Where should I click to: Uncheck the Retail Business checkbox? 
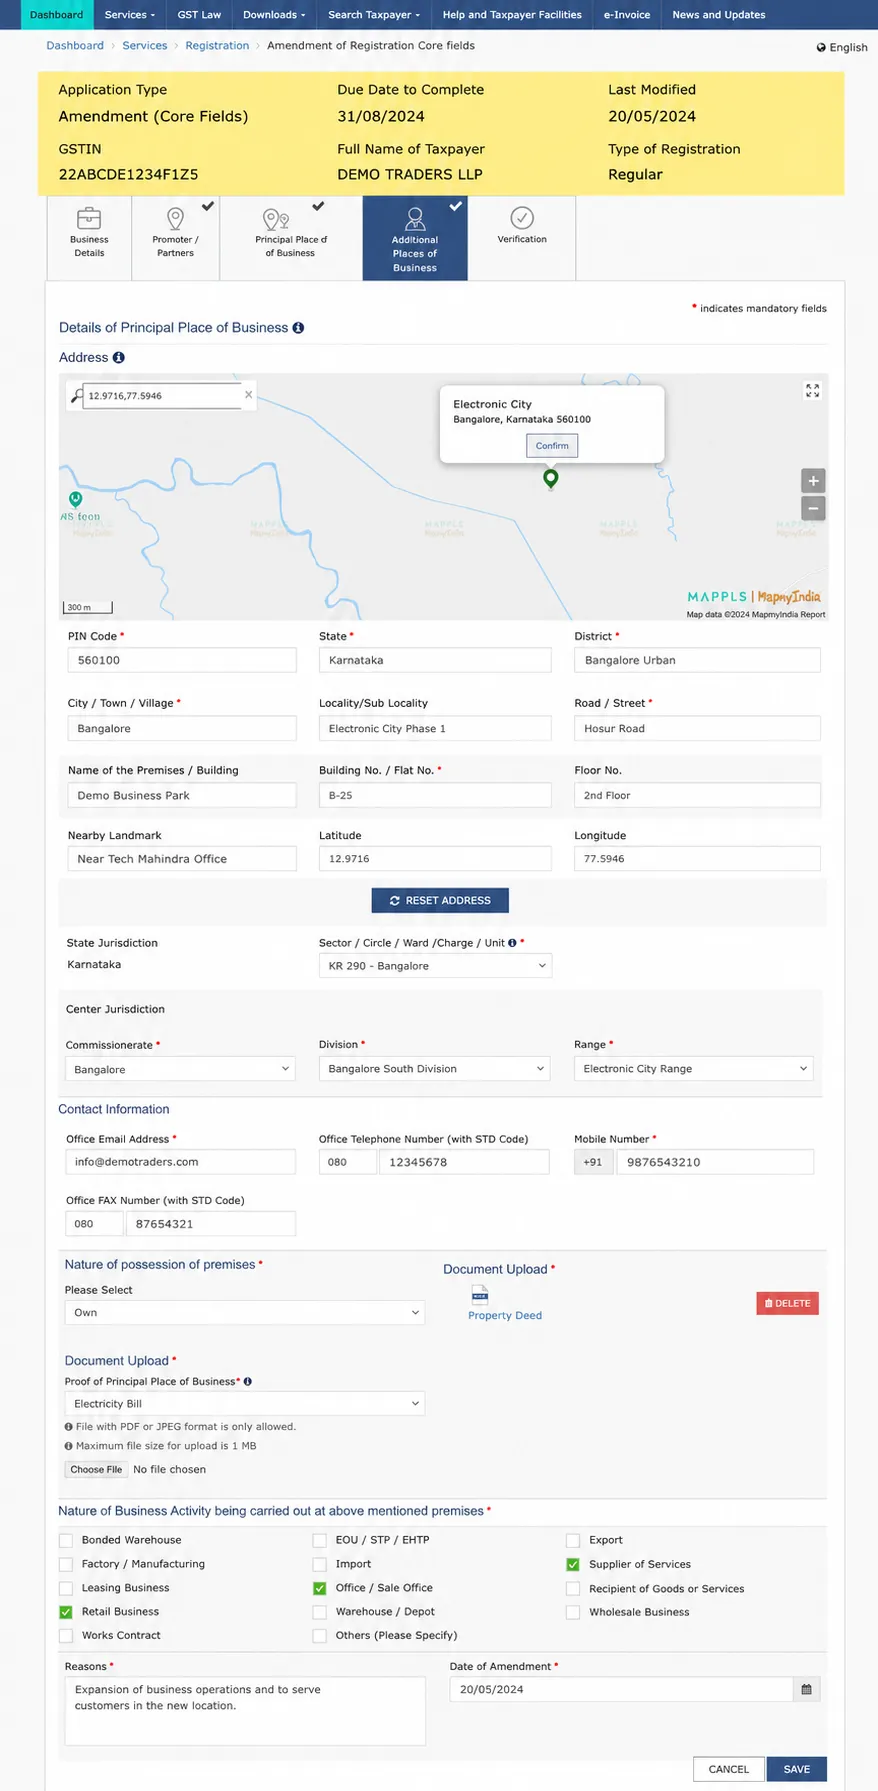(x=66, y=1612)
